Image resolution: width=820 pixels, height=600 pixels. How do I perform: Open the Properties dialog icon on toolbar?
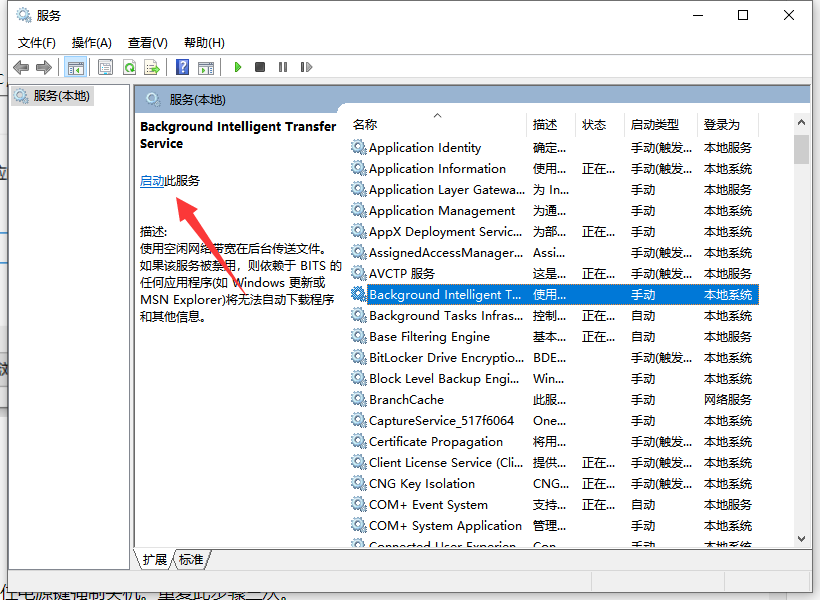pos(105,67)
